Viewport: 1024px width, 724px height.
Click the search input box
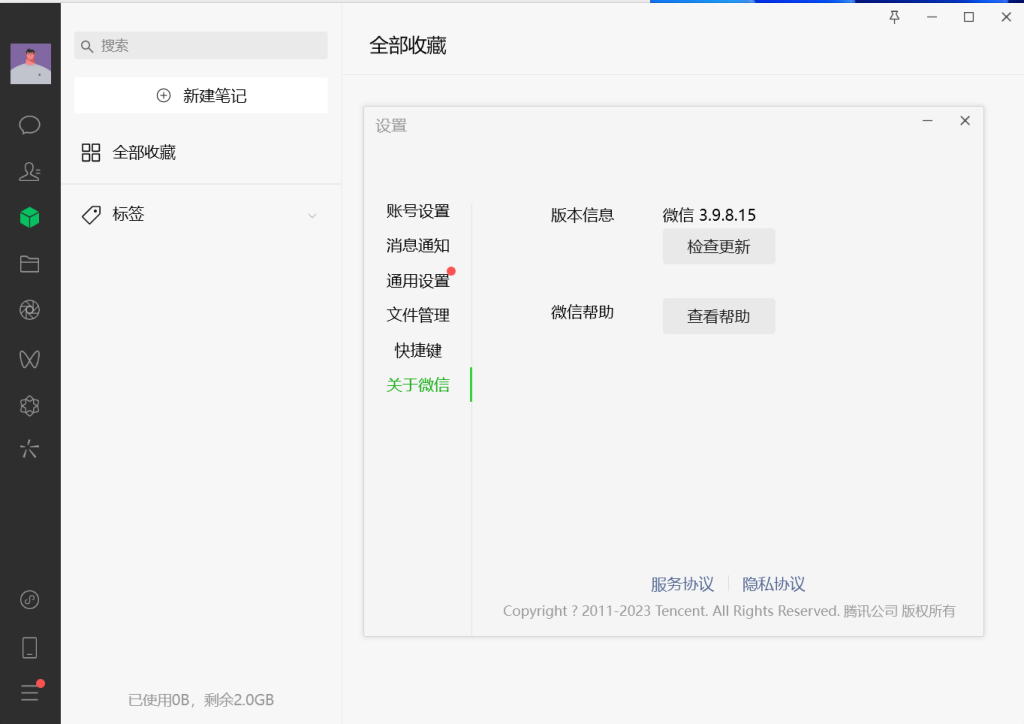[x=200, y=45]
